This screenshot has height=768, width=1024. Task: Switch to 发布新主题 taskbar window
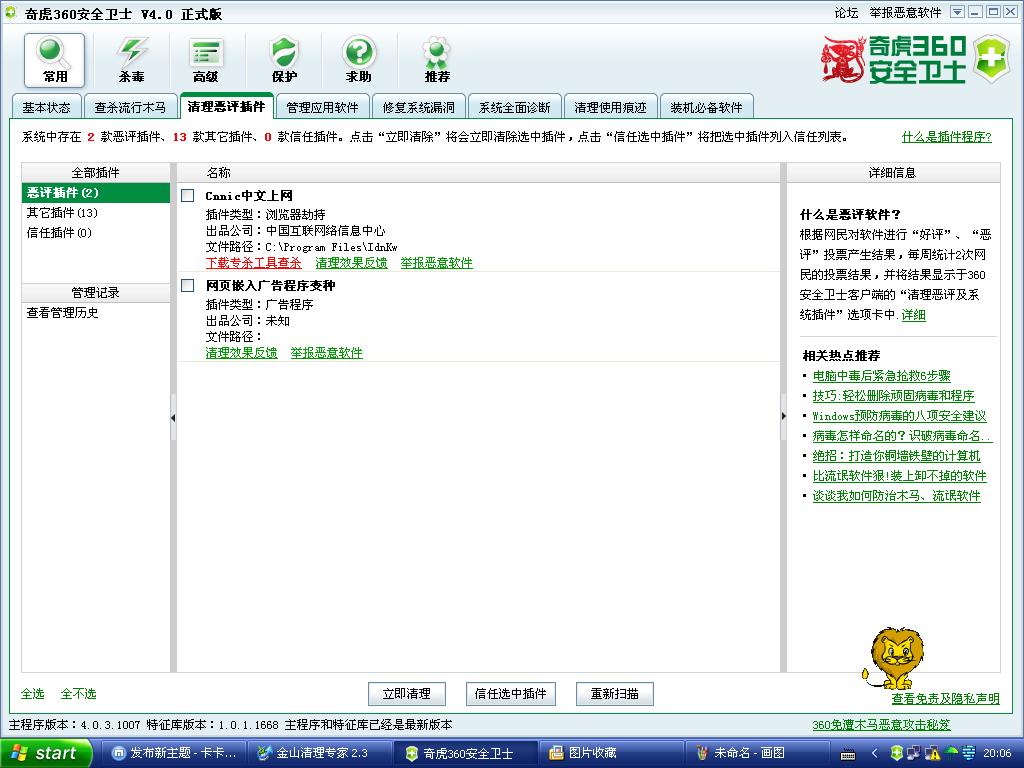pos(175,753)
